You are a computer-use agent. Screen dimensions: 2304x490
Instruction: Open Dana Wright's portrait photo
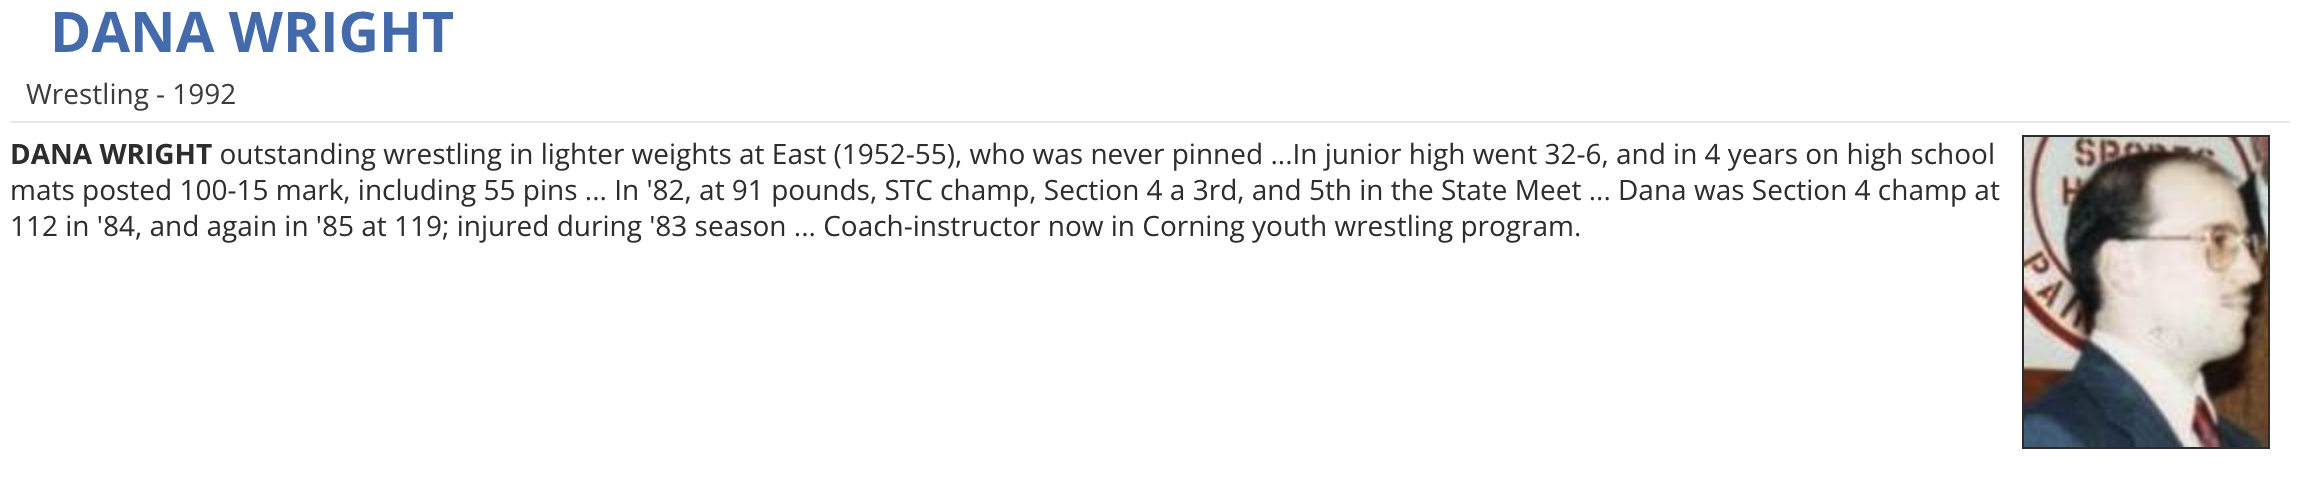(2145, 292)
